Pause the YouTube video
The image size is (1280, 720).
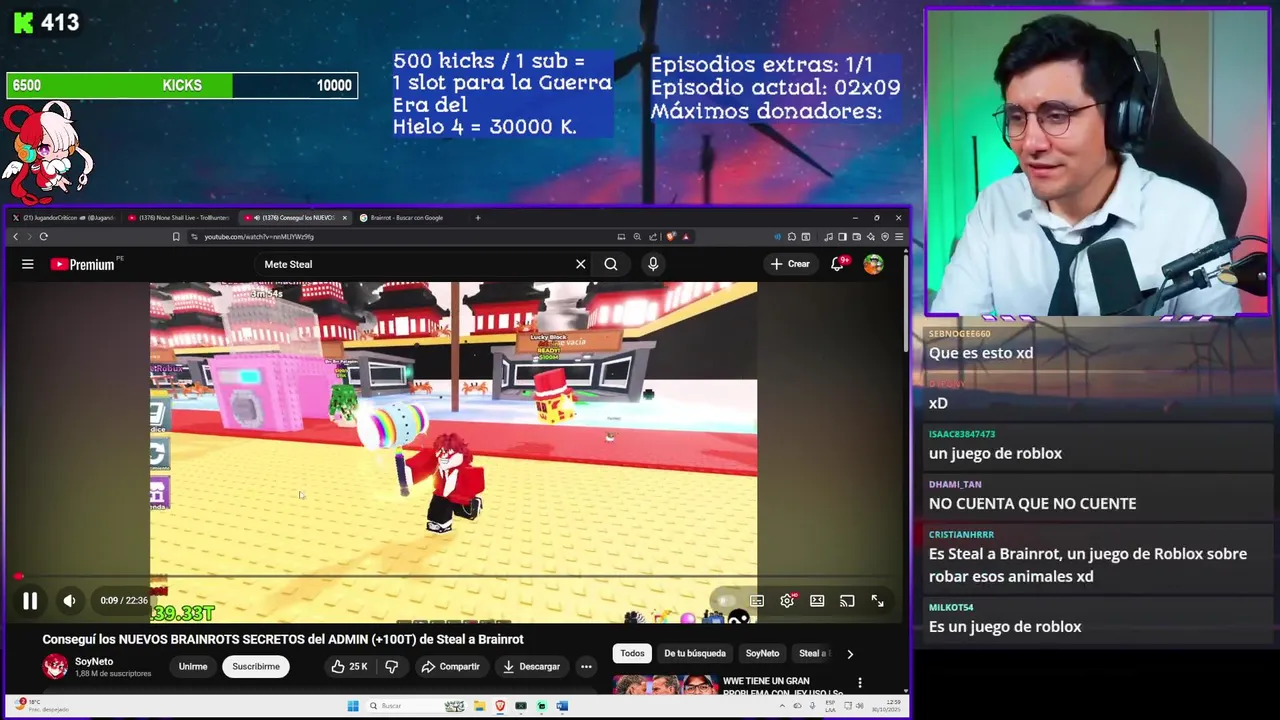coord(30,601)
